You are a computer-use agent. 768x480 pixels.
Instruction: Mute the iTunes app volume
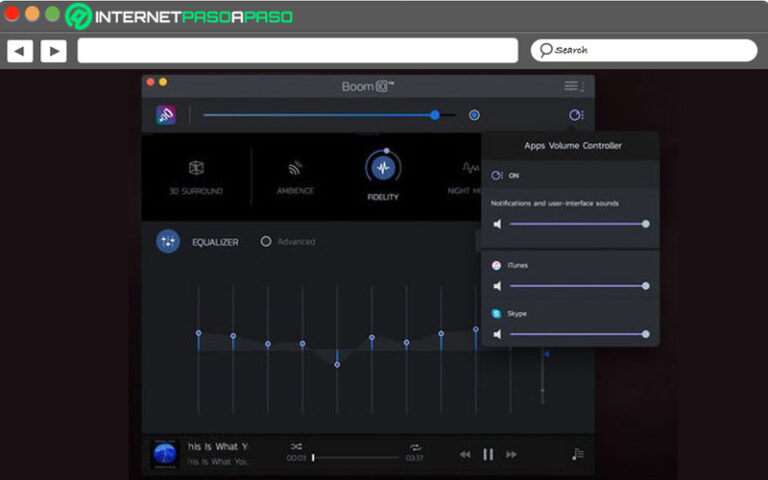[497, 286]
